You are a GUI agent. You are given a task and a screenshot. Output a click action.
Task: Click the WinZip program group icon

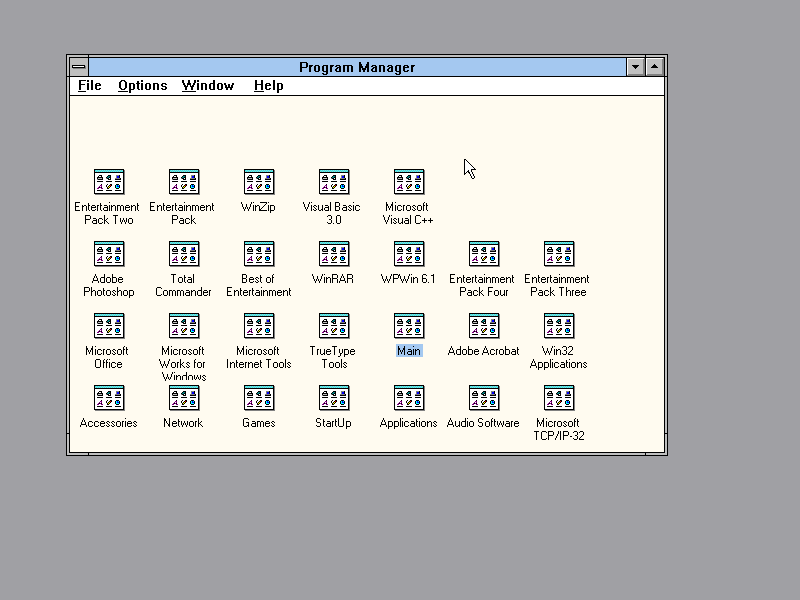[259, 182]
